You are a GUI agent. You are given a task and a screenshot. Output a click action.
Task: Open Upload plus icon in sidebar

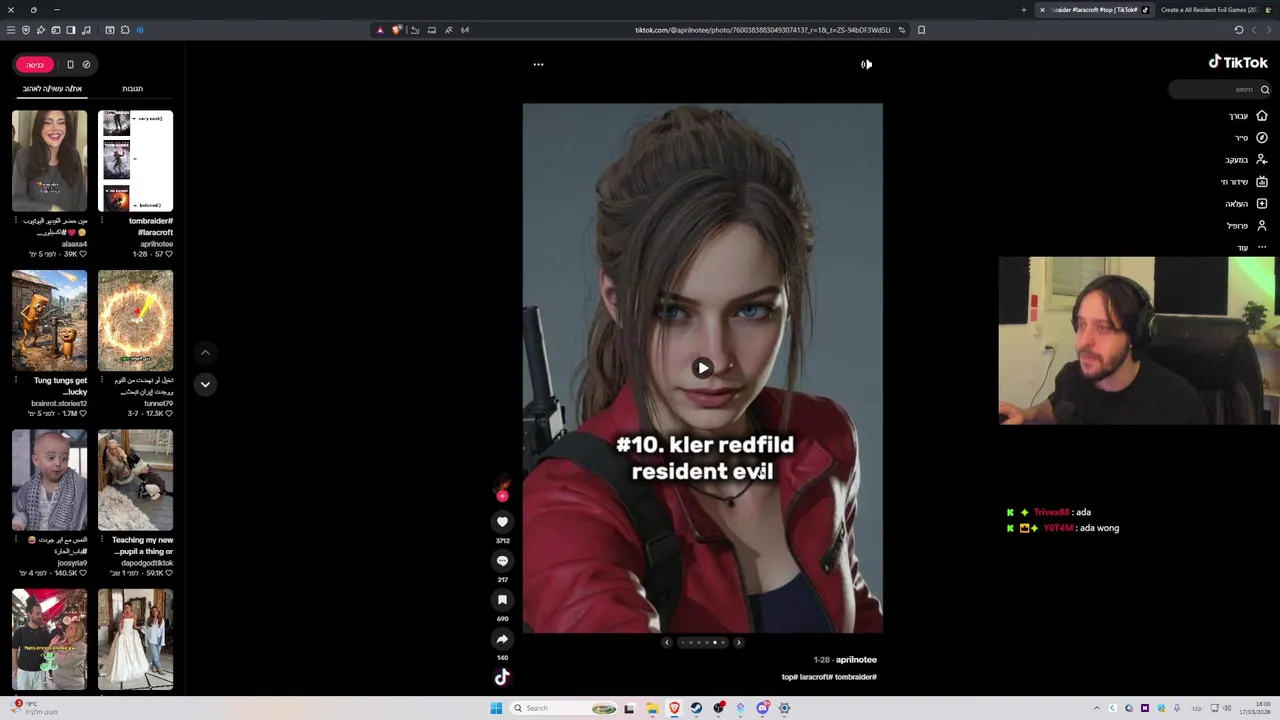(1262, 204)
